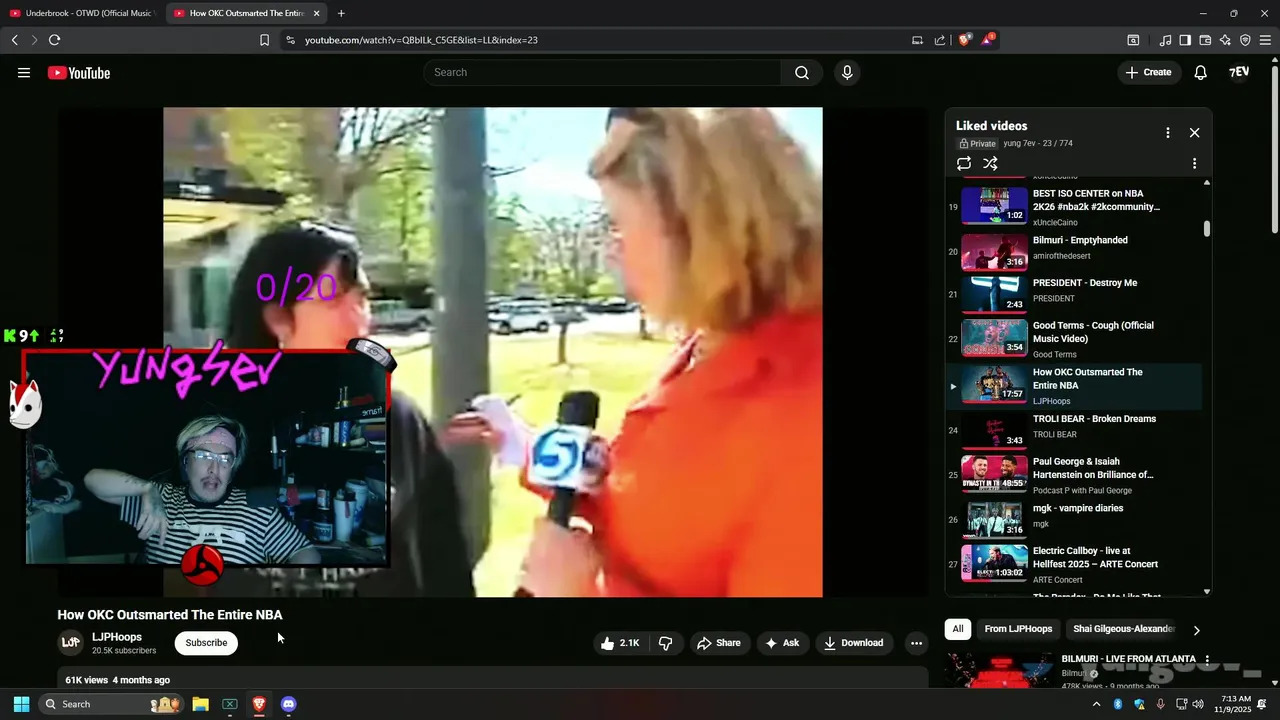Screen dimensions: 1280x720
Task: Select the From LJPHoops chip
Action: (1018, 629)
